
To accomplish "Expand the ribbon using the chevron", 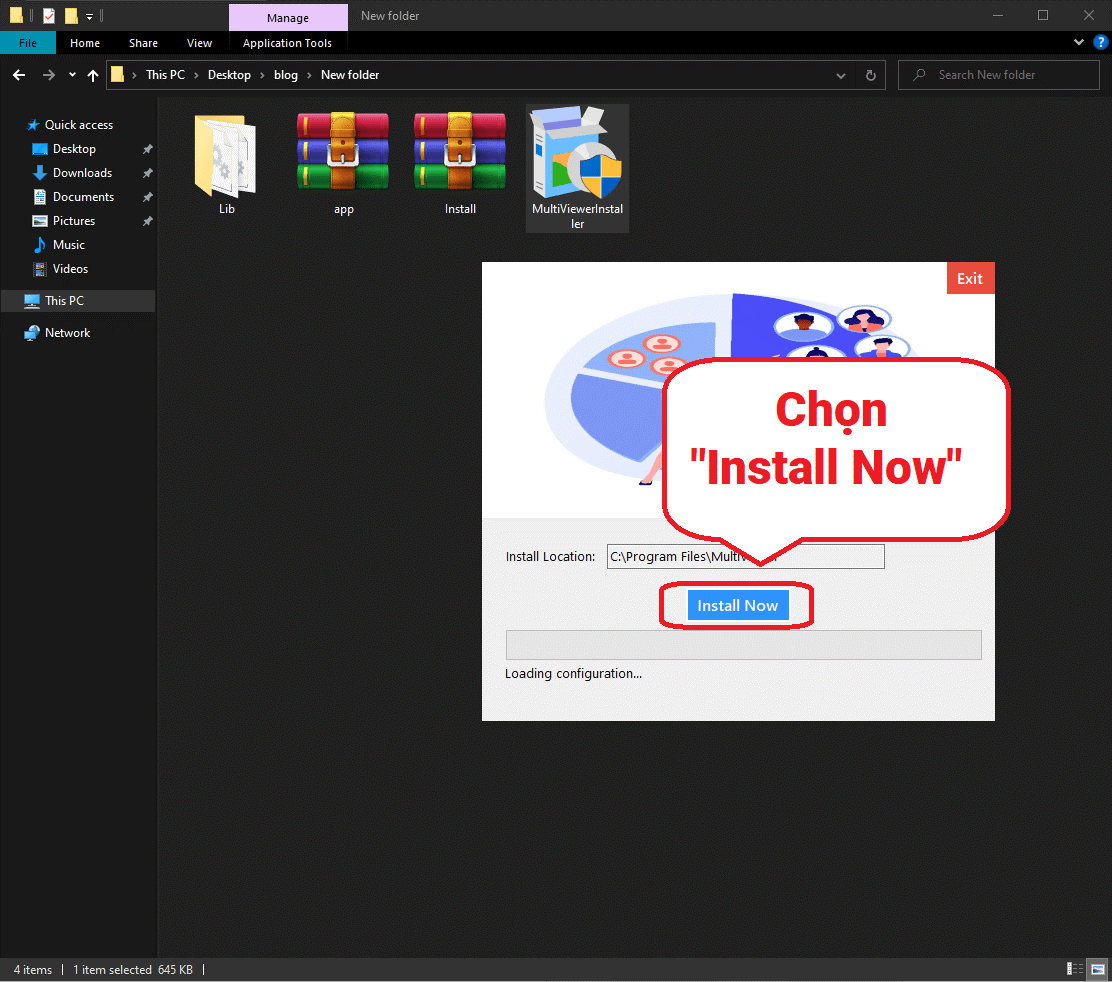I will pyautogui.click(x=1079, y=42).
